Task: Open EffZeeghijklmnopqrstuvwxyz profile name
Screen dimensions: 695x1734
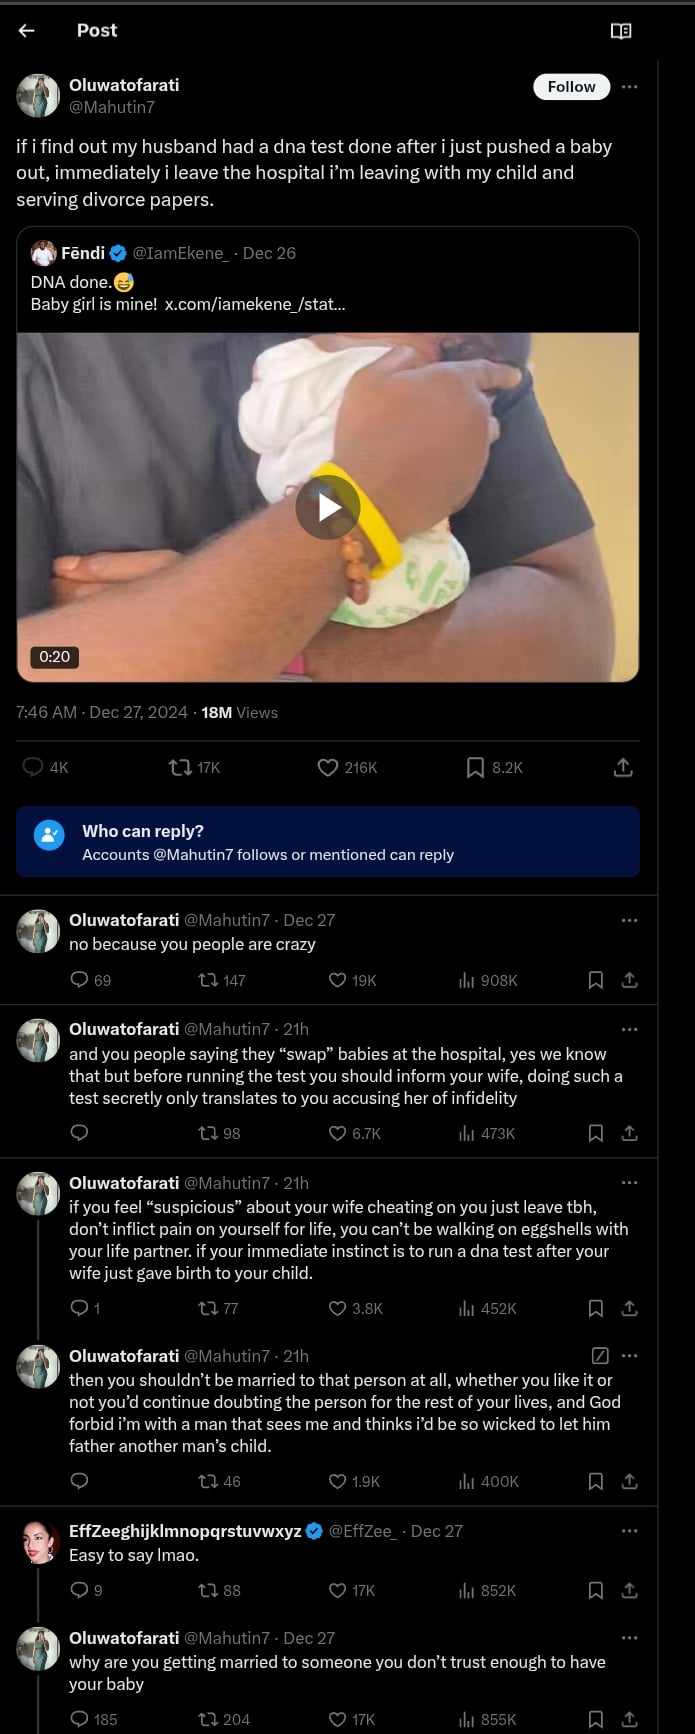Action: [x=185, y=1531]
